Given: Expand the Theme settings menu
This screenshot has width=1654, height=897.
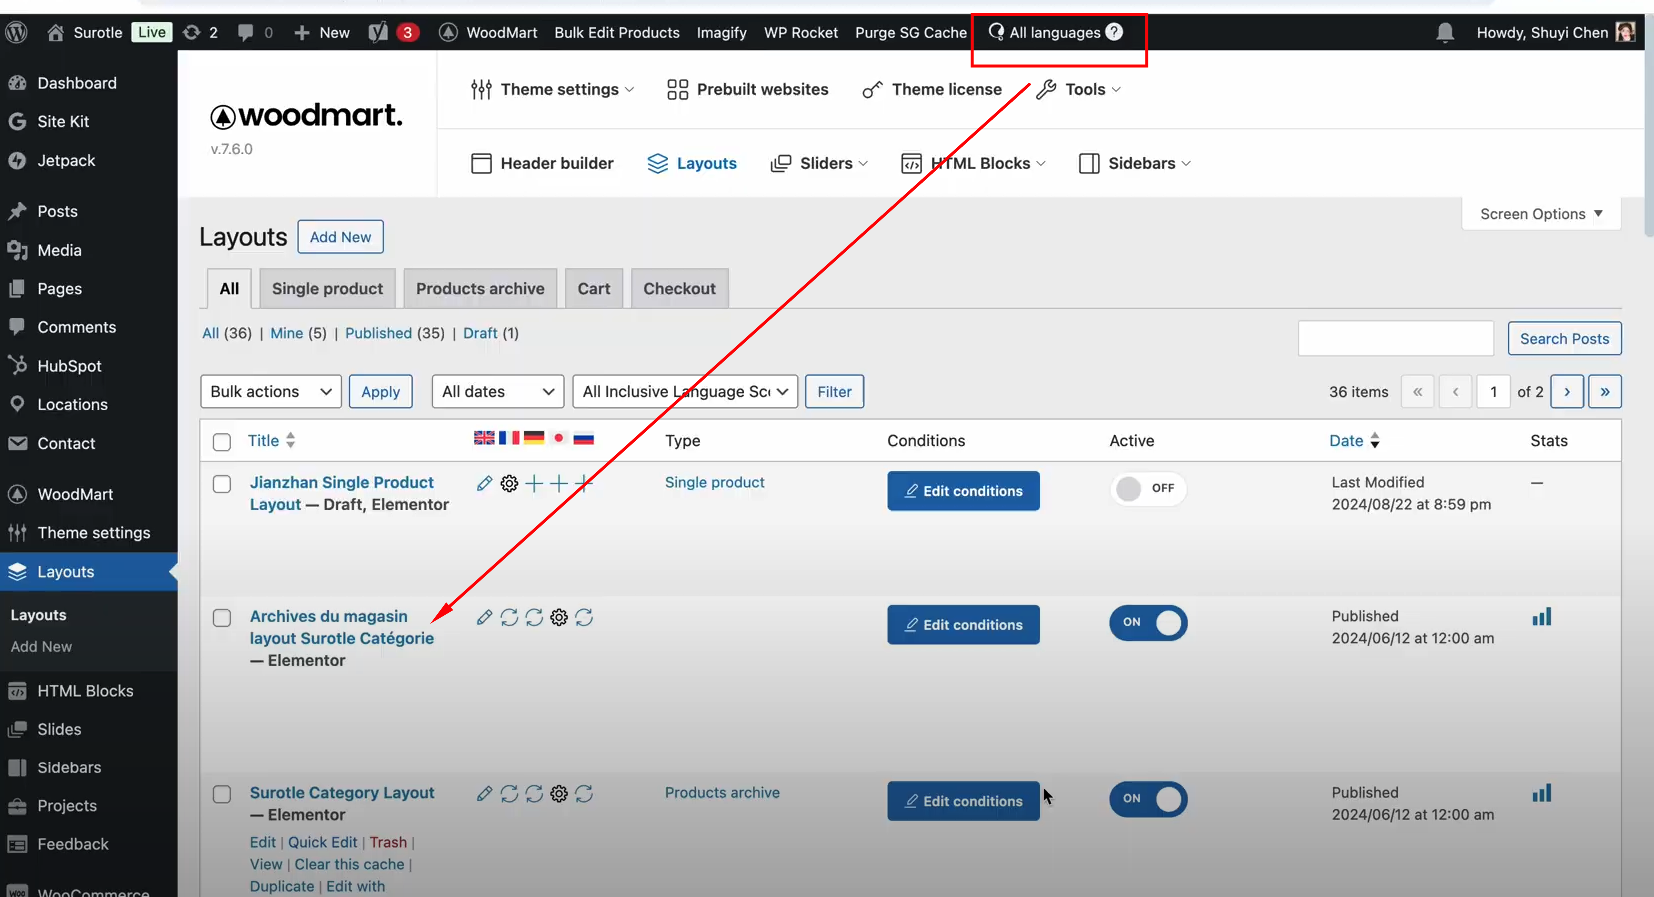Looking at the screenshot, I should coord(552,89).
